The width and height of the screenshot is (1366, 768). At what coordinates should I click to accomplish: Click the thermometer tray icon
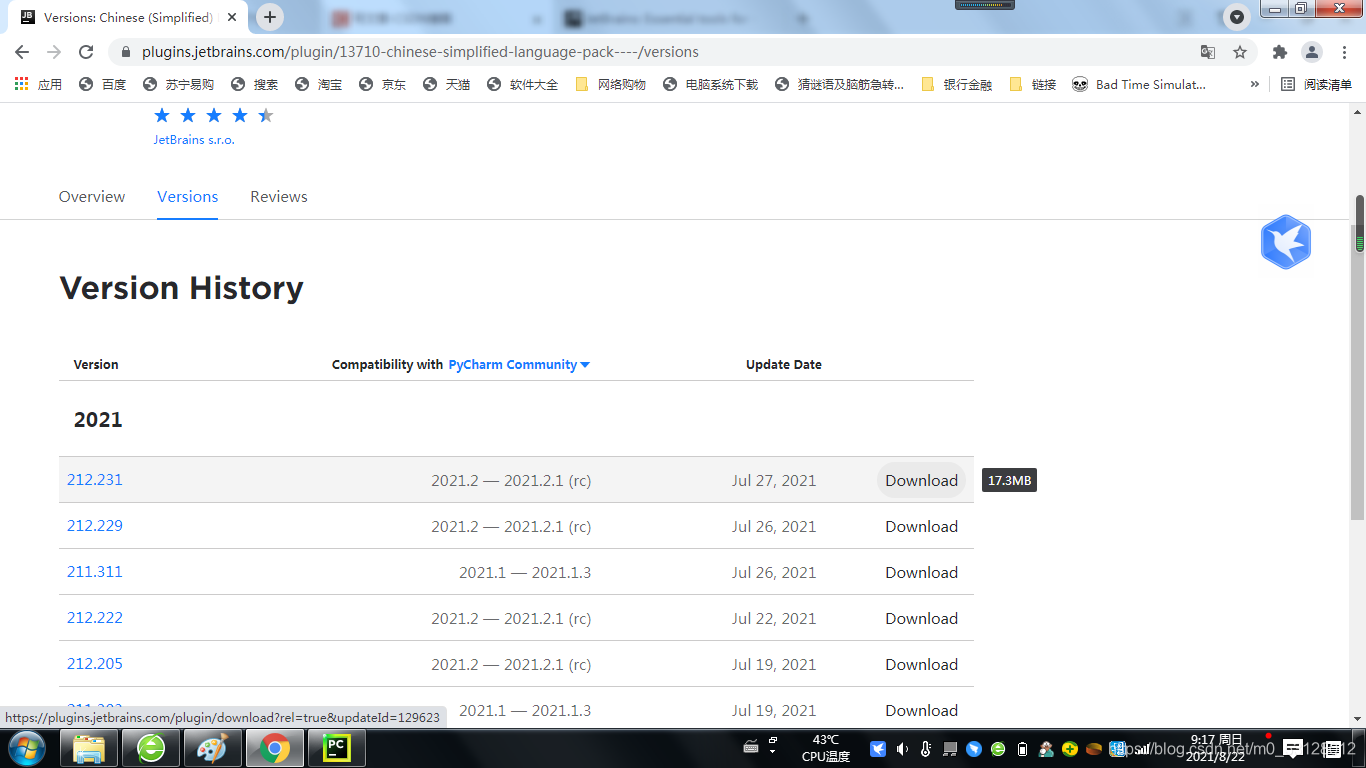click(926, 749)
